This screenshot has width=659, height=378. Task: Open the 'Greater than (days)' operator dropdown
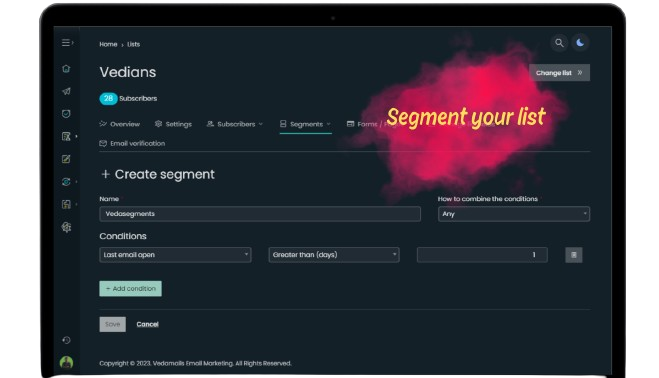click(x=334, y=255)
